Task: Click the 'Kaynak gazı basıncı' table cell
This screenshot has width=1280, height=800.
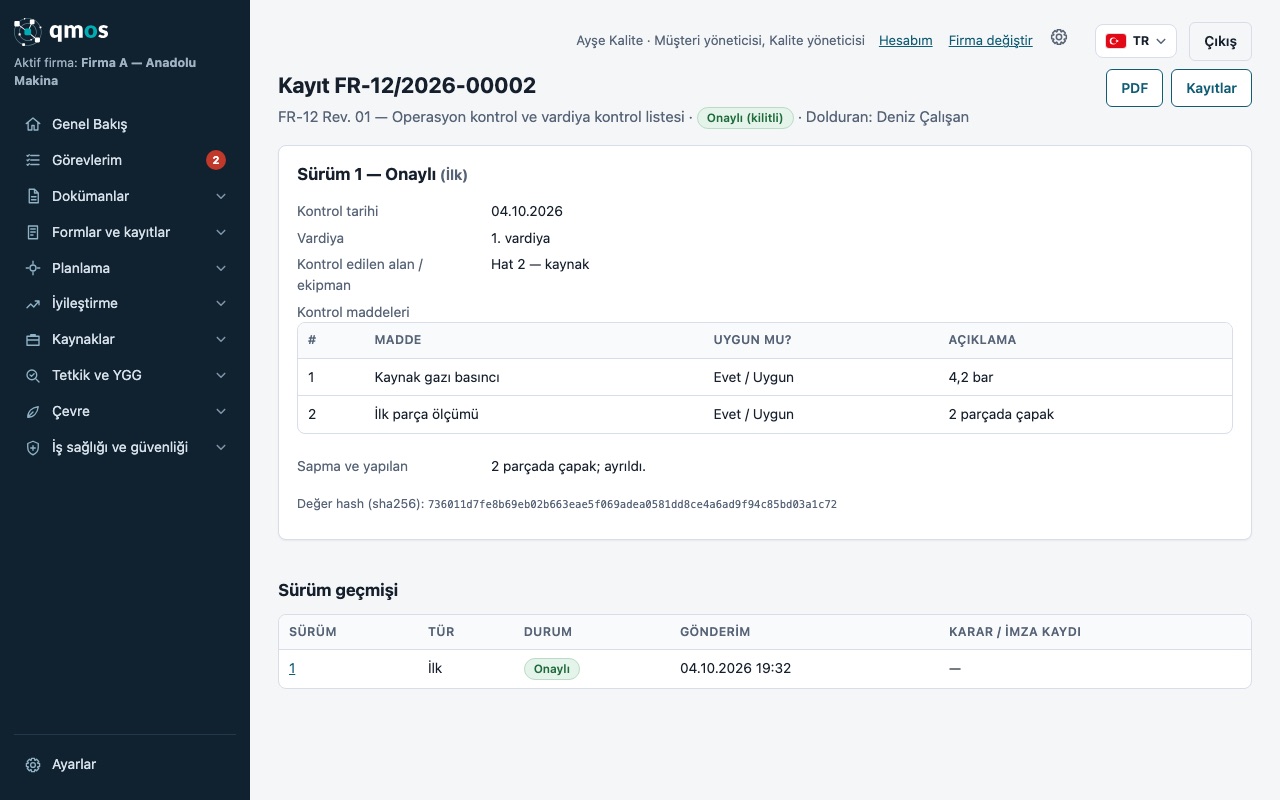Action: click(534, 378)
